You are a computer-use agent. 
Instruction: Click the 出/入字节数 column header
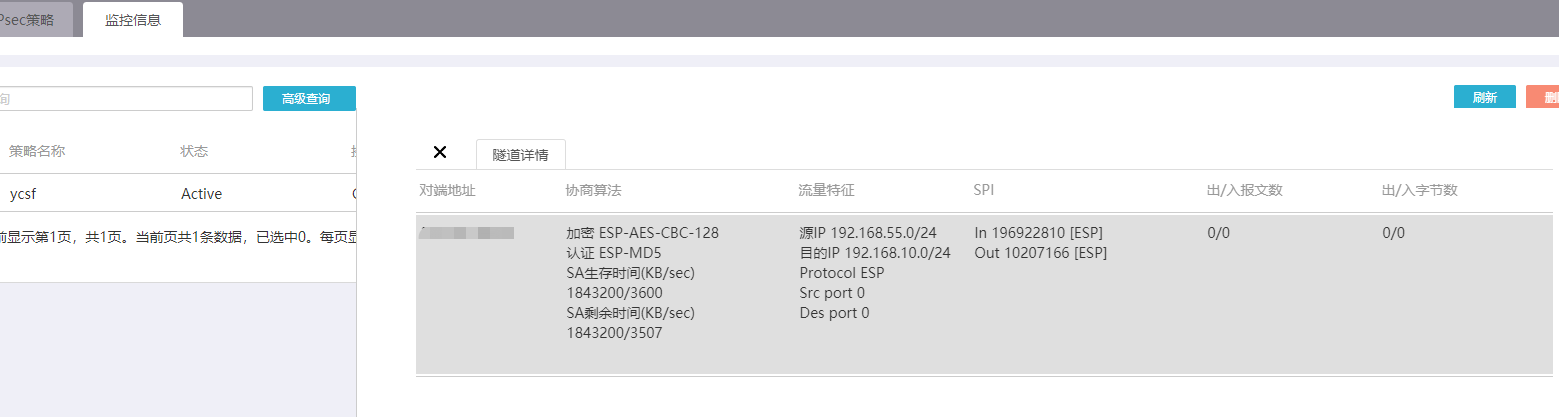click(1413, 190)
